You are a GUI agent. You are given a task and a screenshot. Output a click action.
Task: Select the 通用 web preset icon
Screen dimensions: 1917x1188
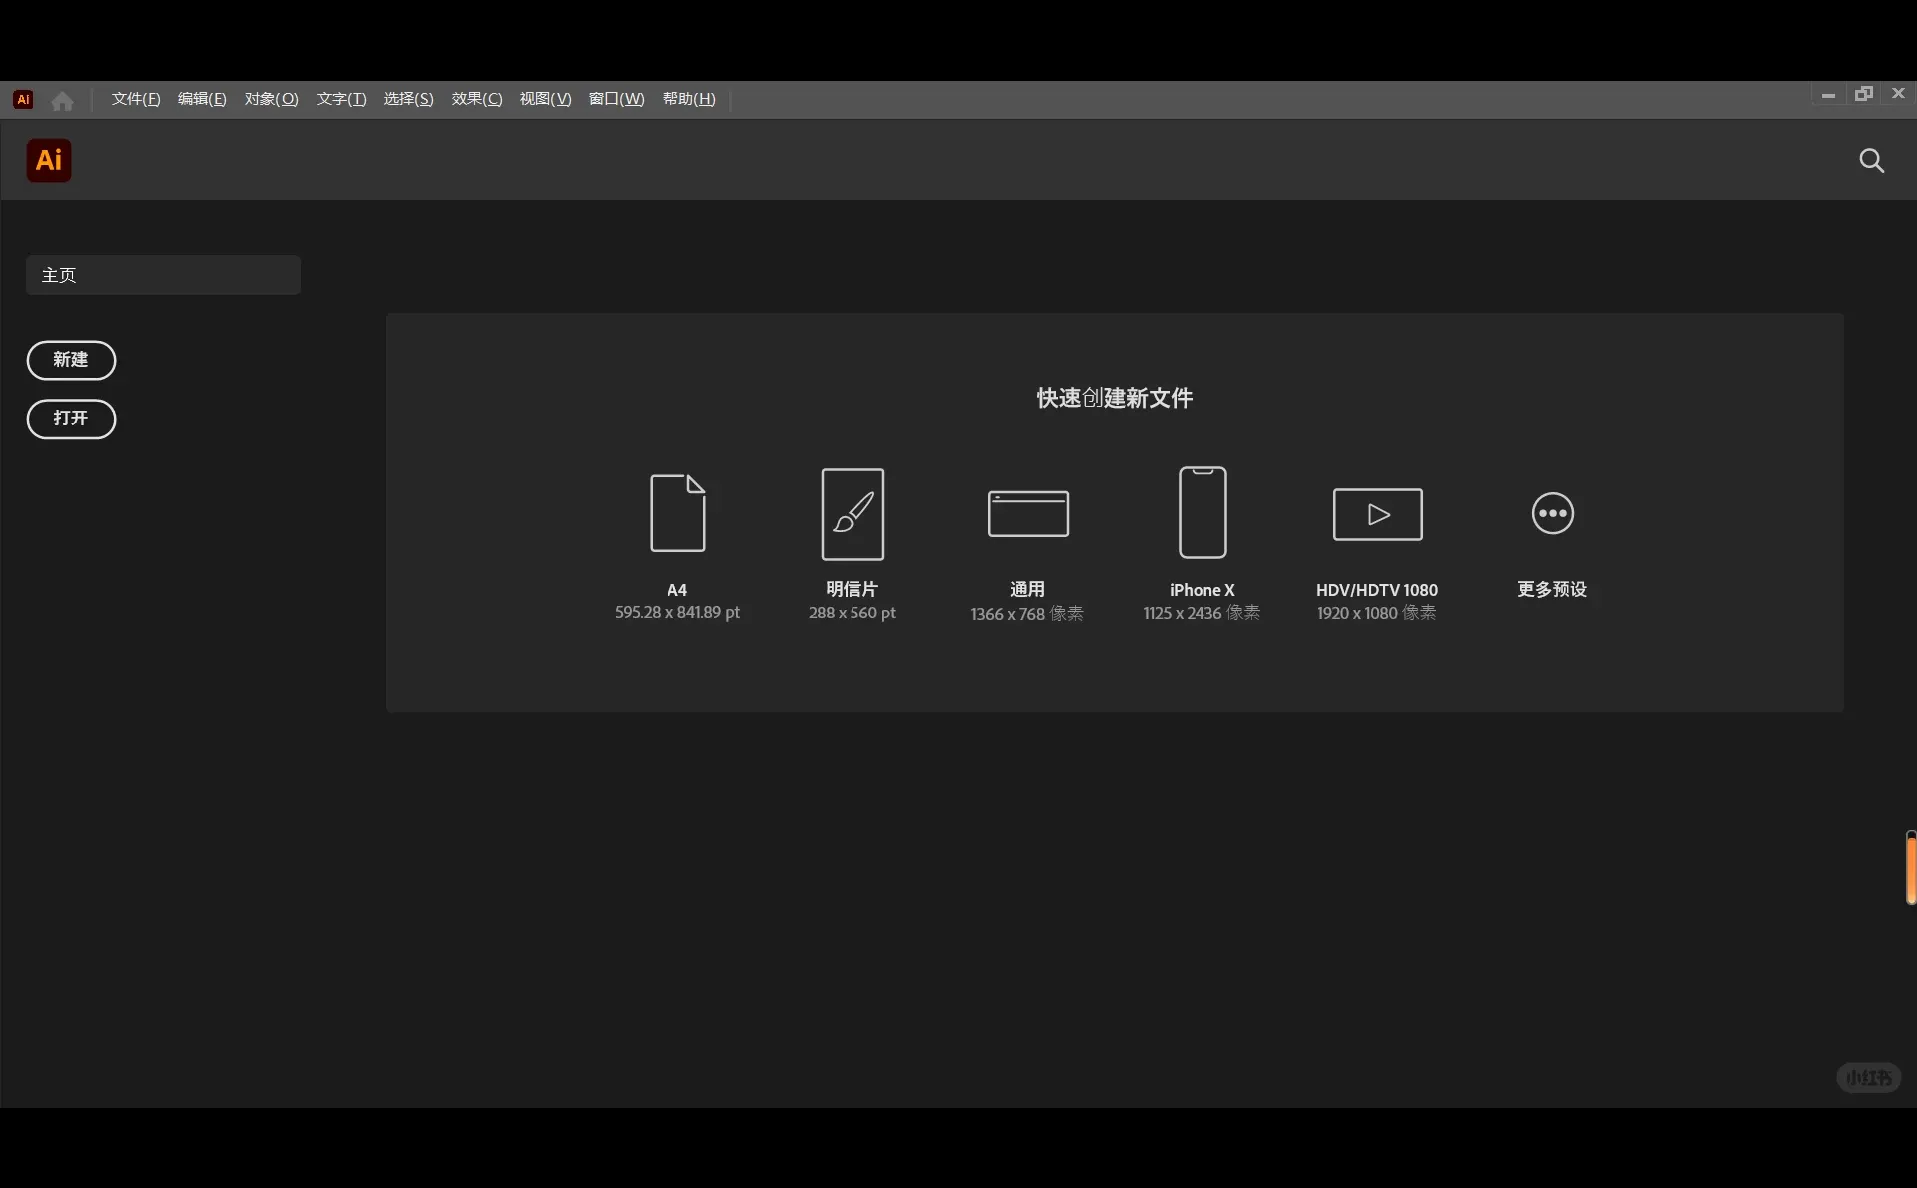click(1028, 513)
